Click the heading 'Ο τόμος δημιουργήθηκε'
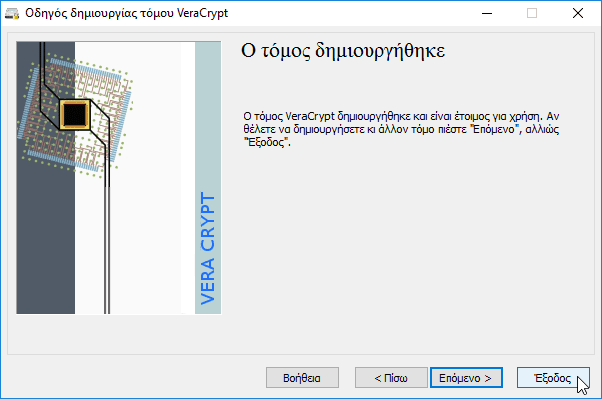 click(343, 50)
